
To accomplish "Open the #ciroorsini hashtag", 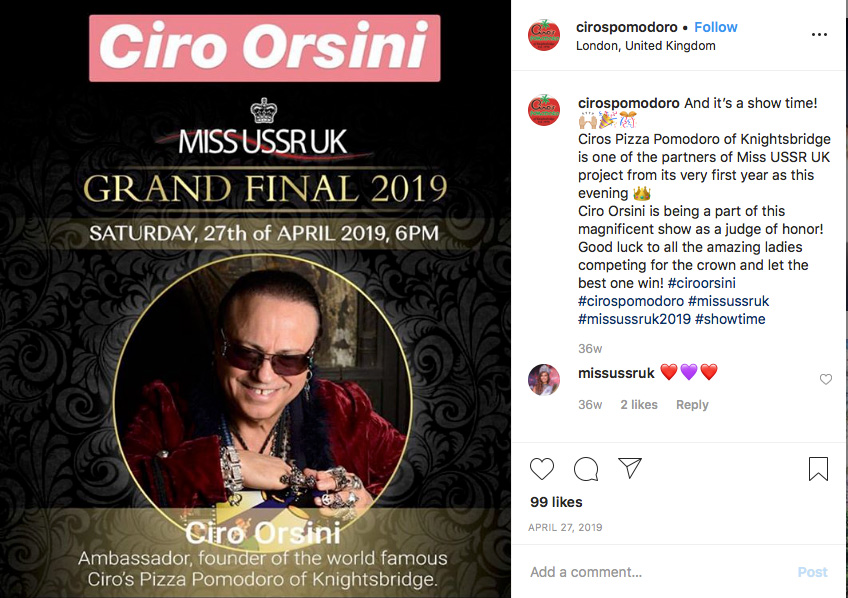I will point(701,283).
